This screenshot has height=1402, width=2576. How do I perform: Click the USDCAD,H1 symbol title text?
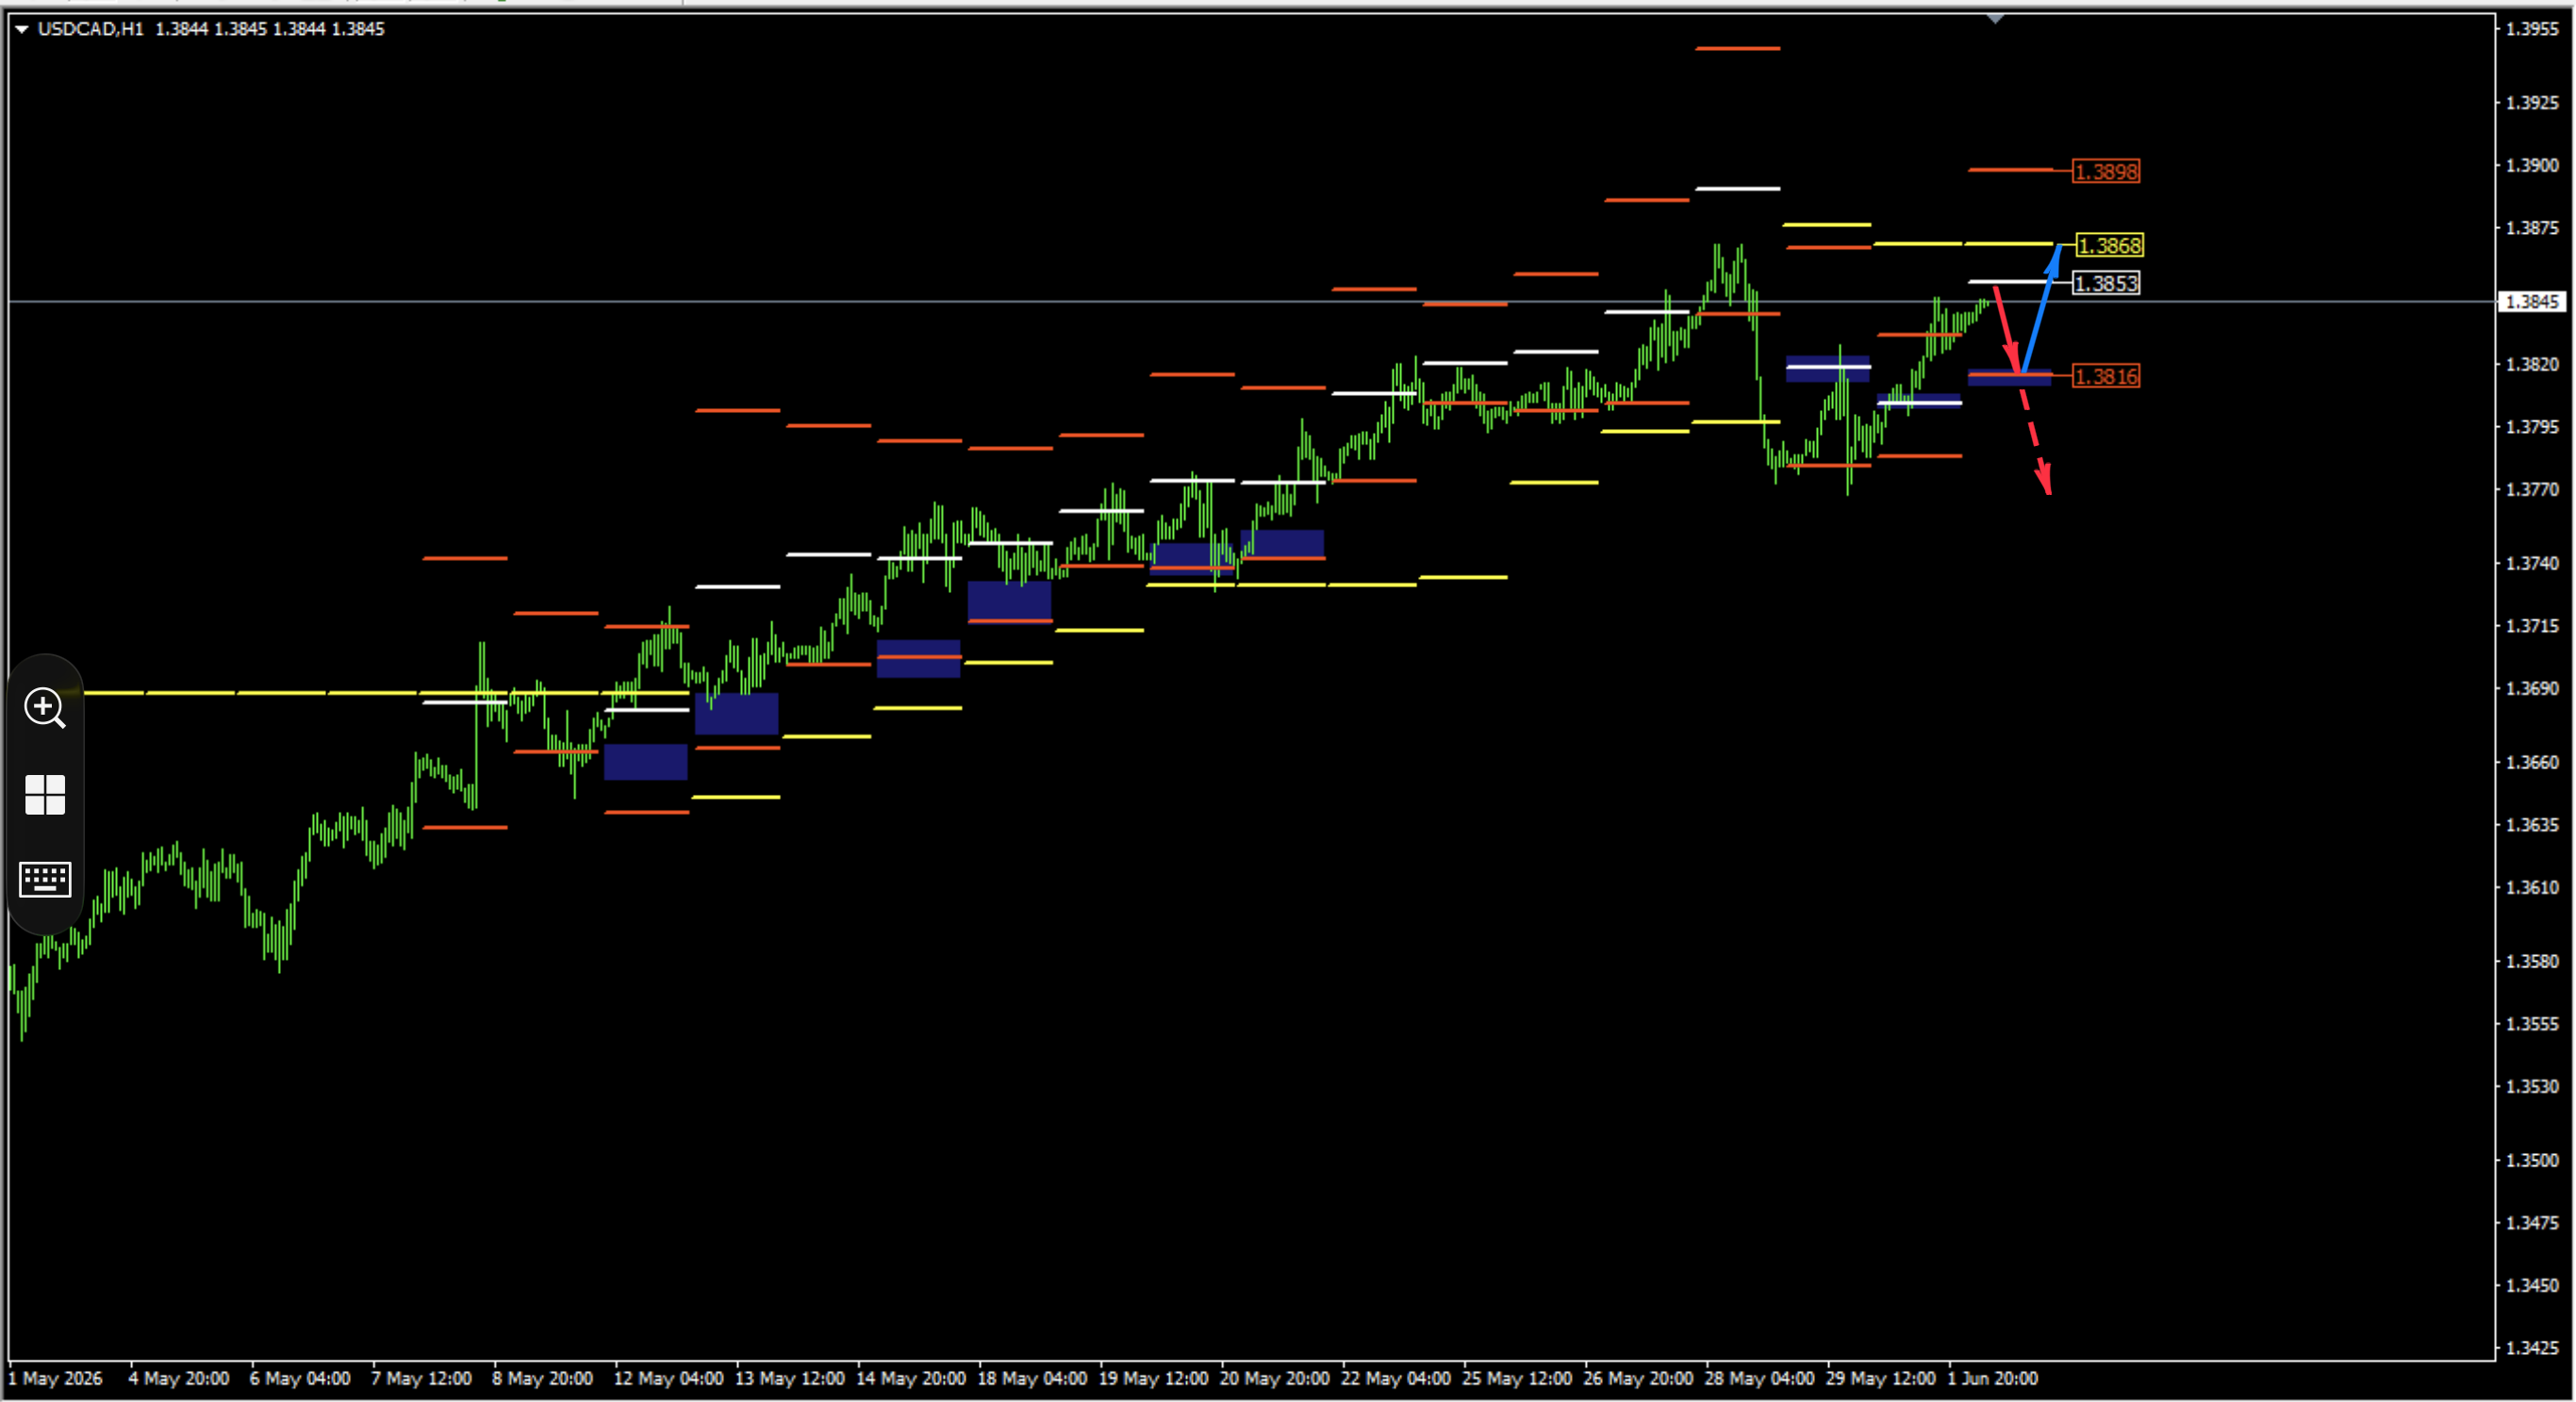click(x=90, y=29)
